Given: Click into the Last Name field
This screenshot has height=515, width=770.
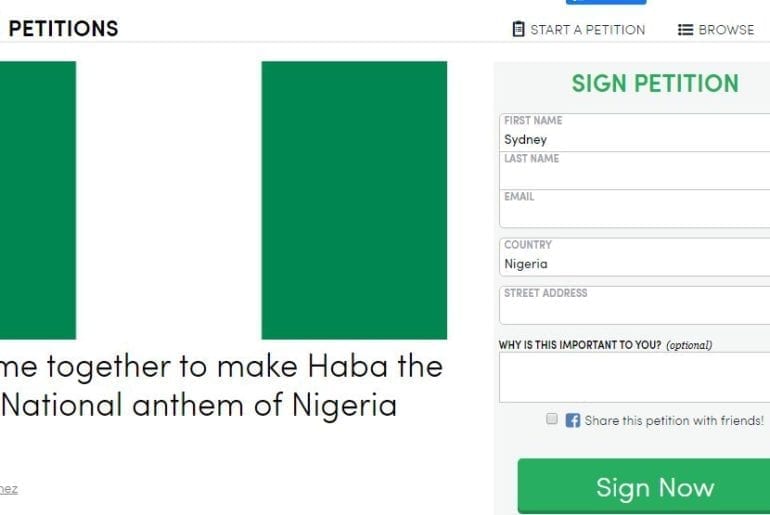Looking at the screenshot, I should click(x=636, y=172).
